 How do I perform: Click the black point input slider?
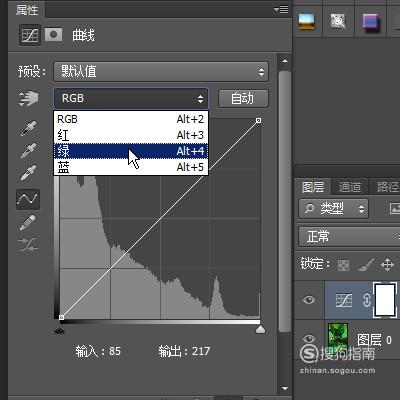pyautogui.click(x=59, y=330)
